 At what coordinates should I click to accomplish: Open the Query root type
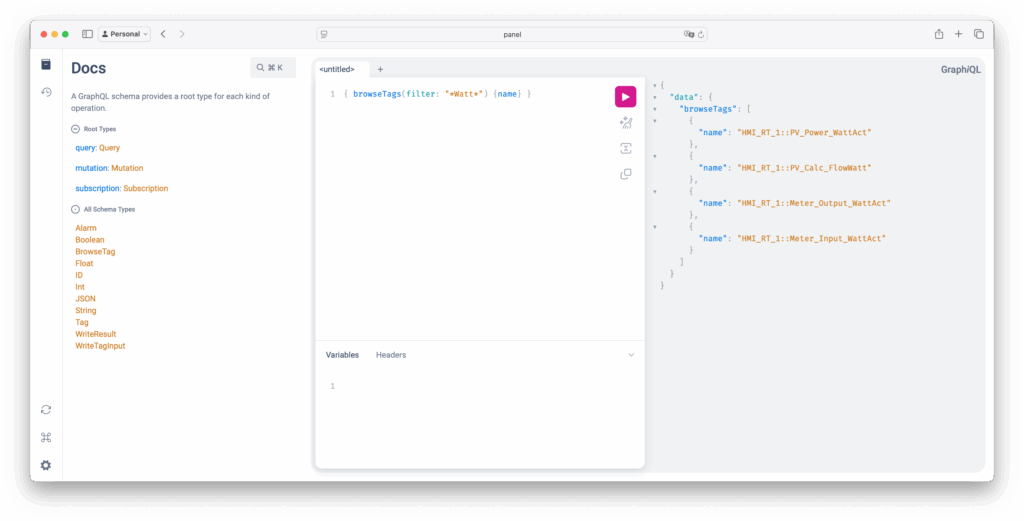pos(109,148)
